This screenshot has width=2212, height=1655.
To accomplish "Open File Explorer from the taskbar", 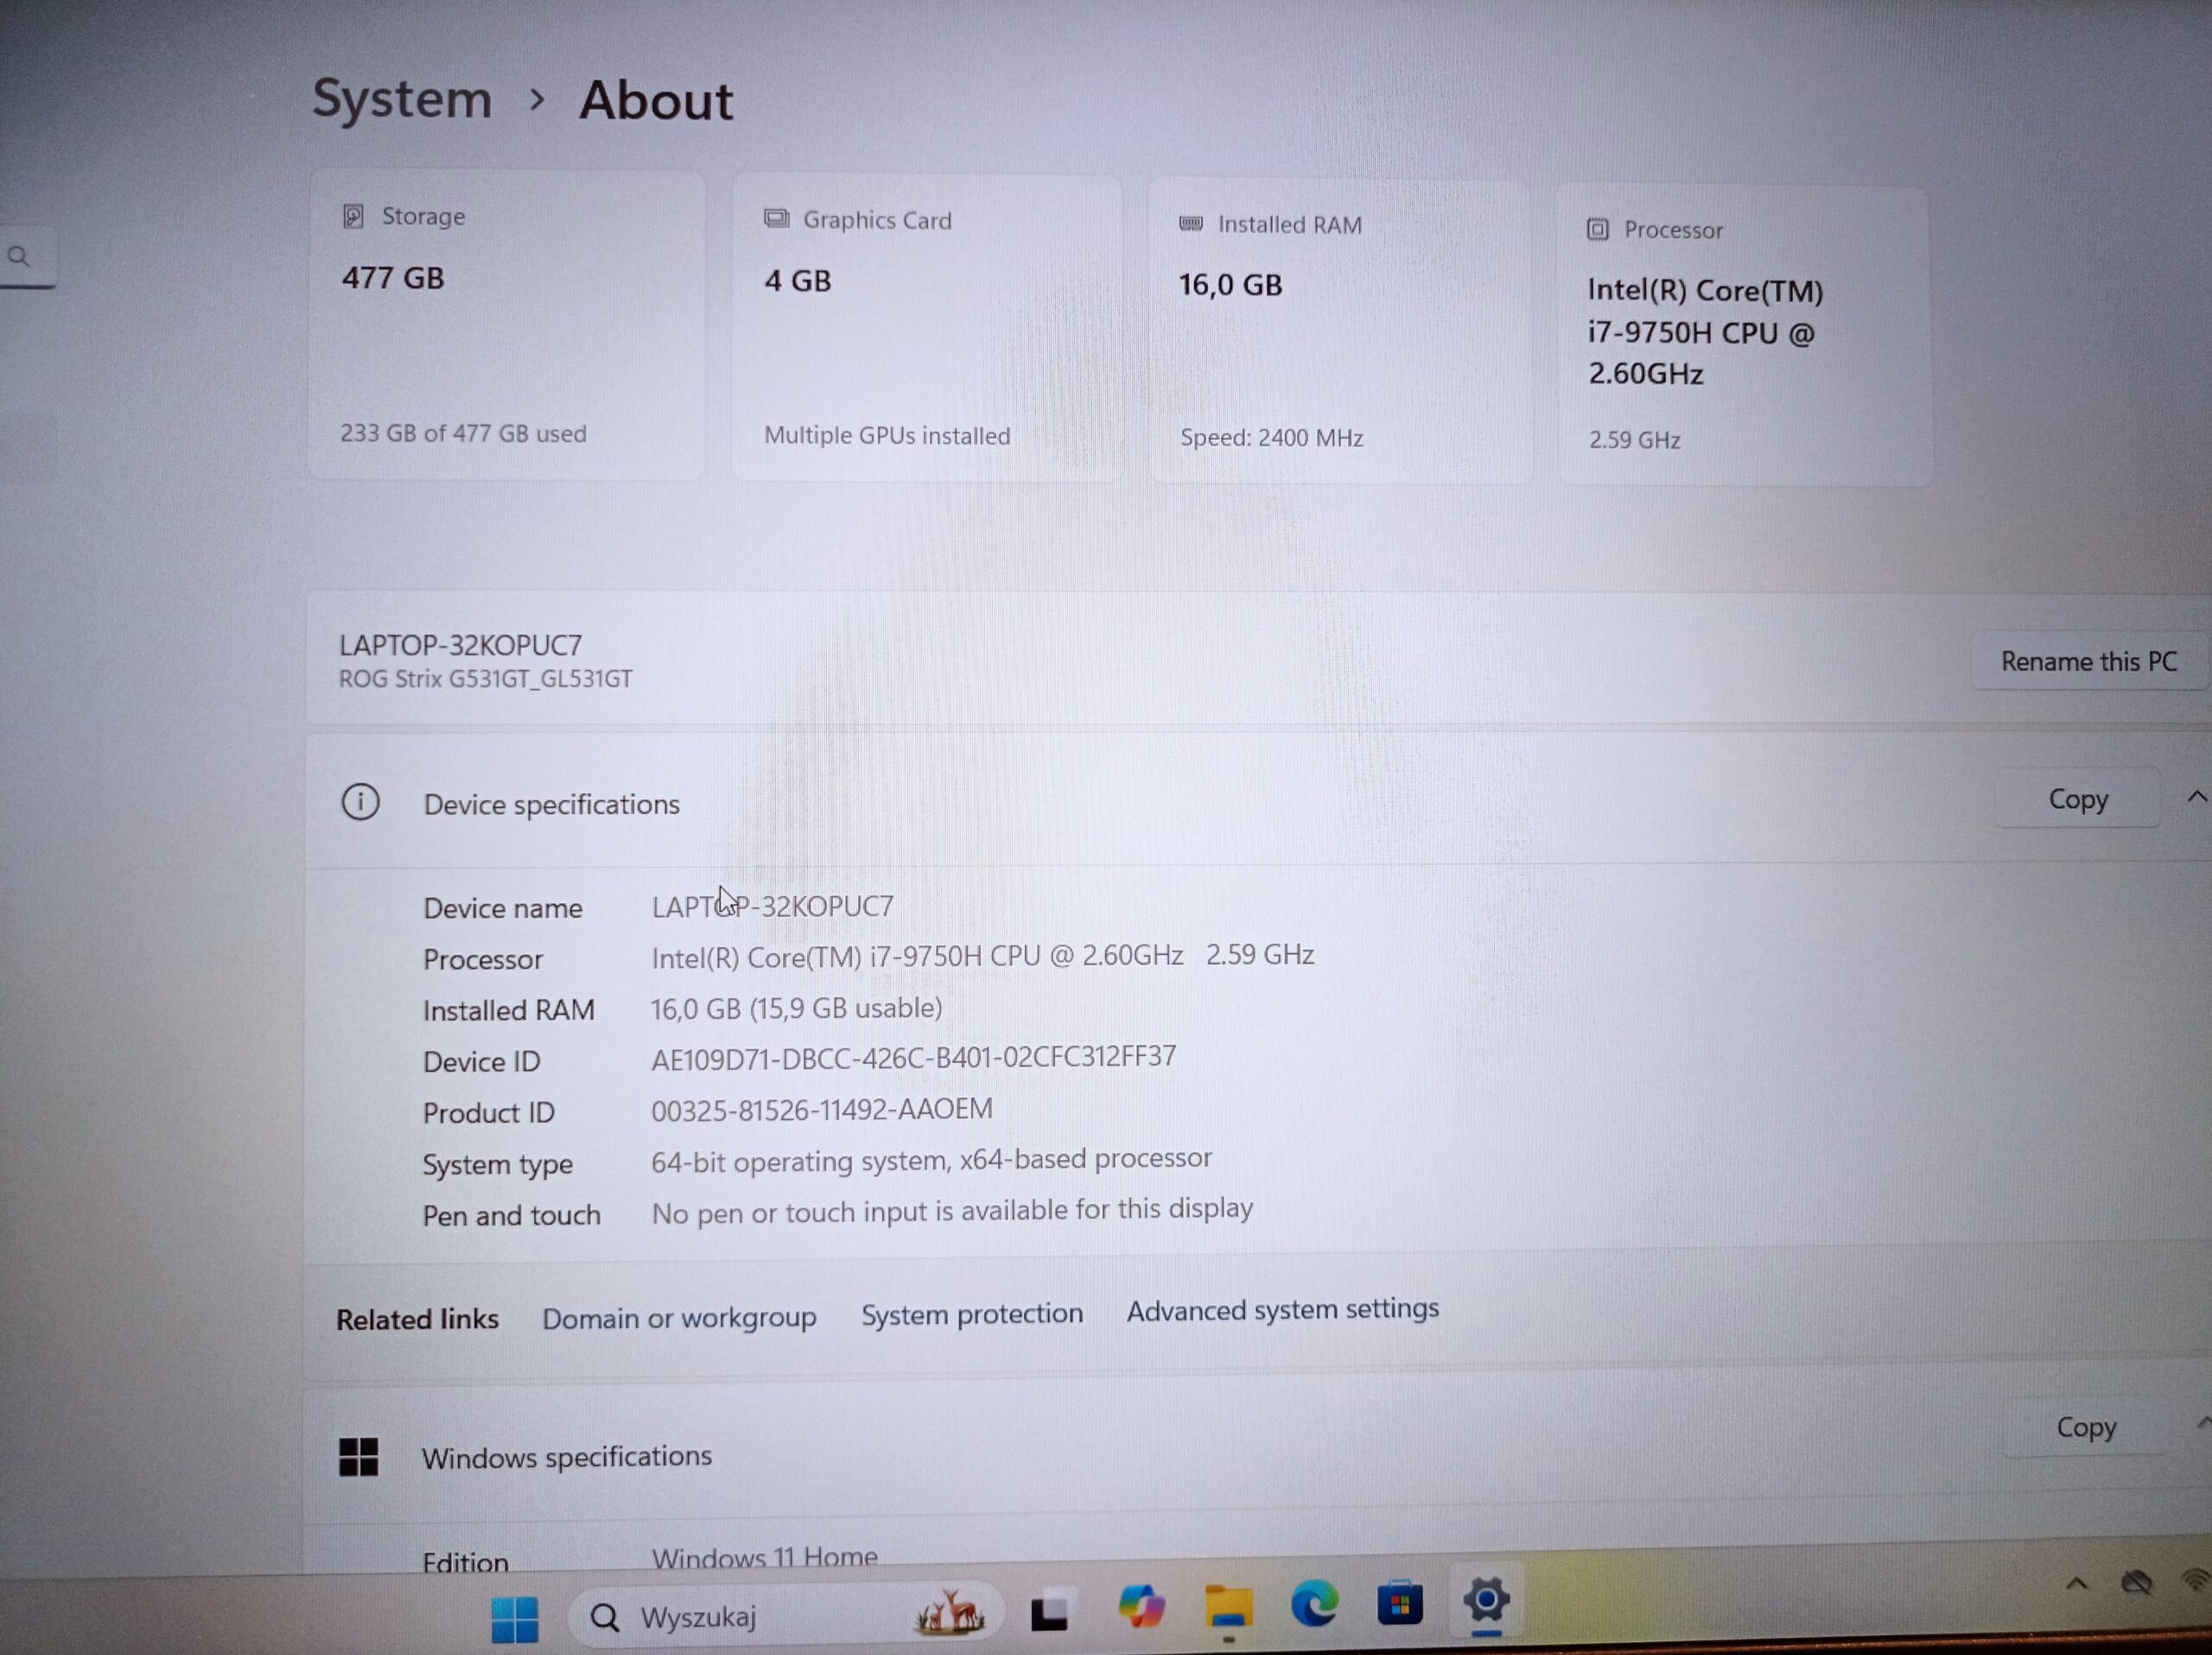I will point(1228,1606).
